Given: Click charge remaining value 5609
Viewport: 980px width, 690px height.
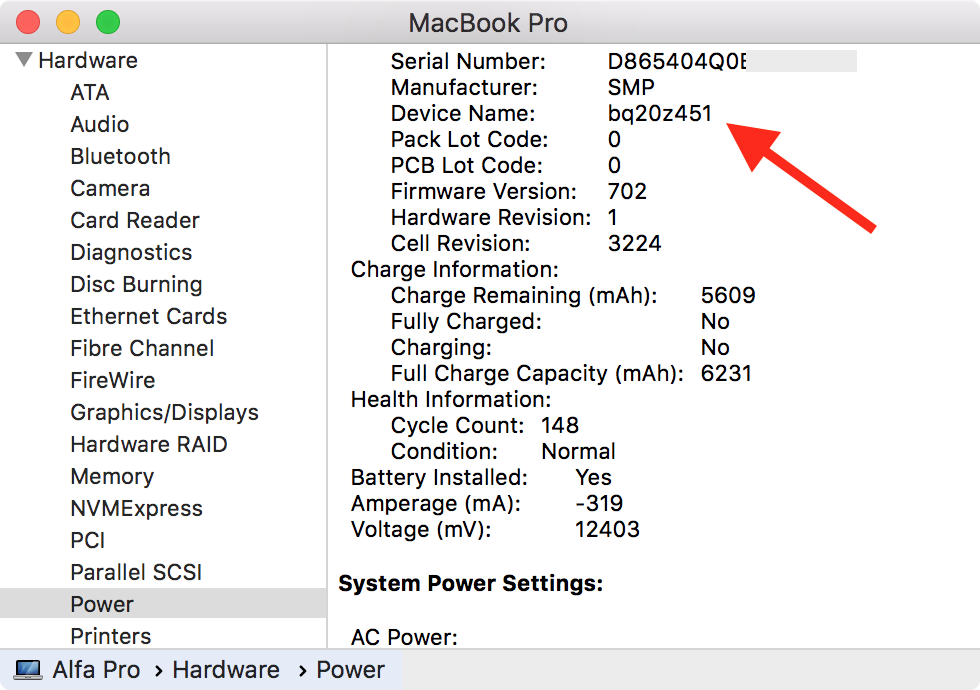Looking at the screenshot, I should (x=728, y=296).
